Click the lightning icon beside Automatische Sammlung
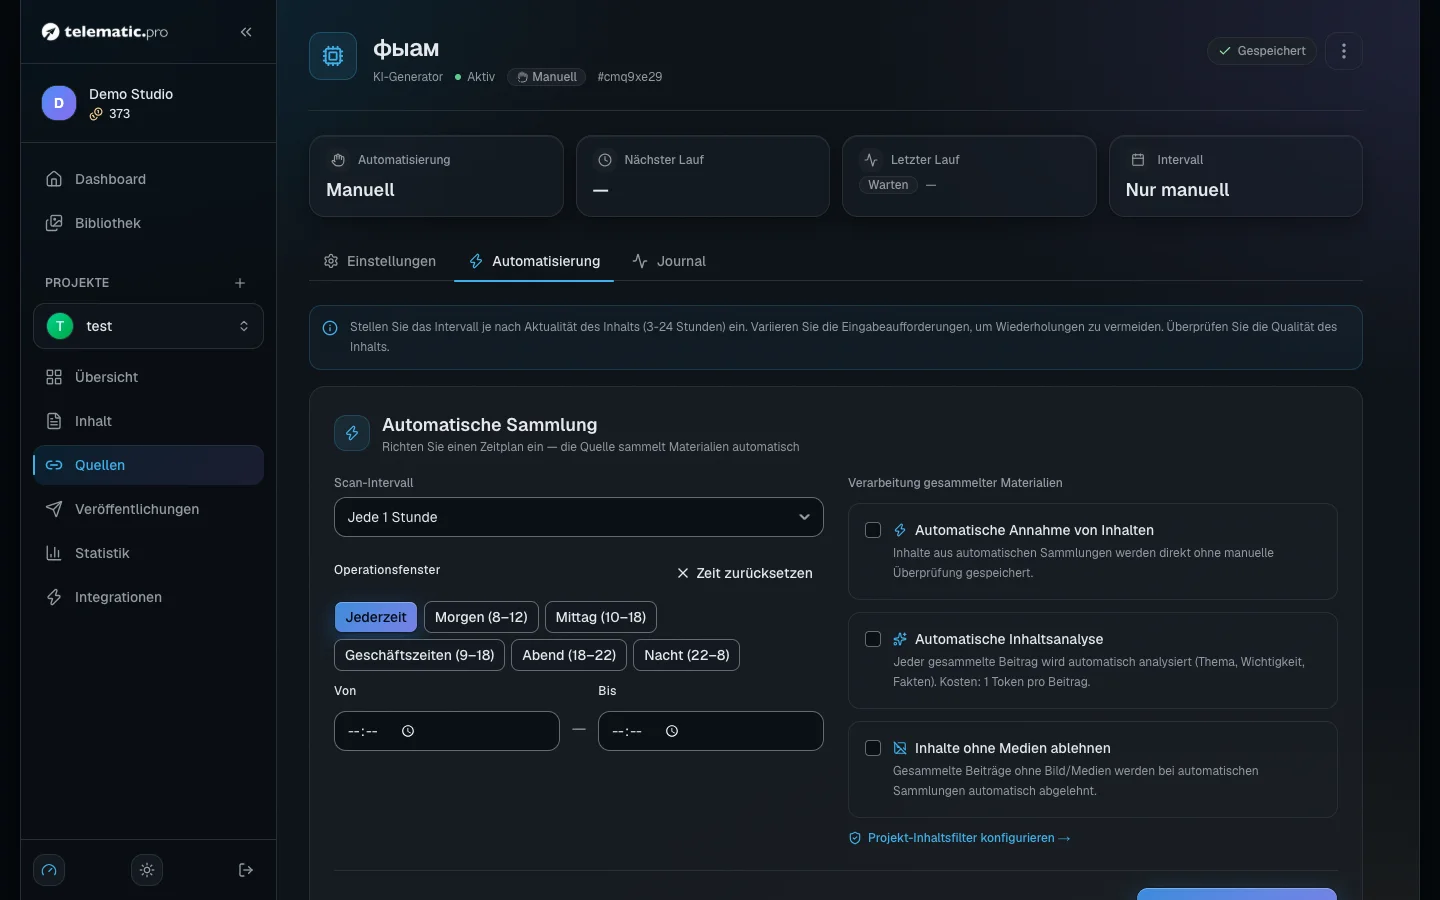The height and width of the screenshot is (900, 1440). pos(352,433)
